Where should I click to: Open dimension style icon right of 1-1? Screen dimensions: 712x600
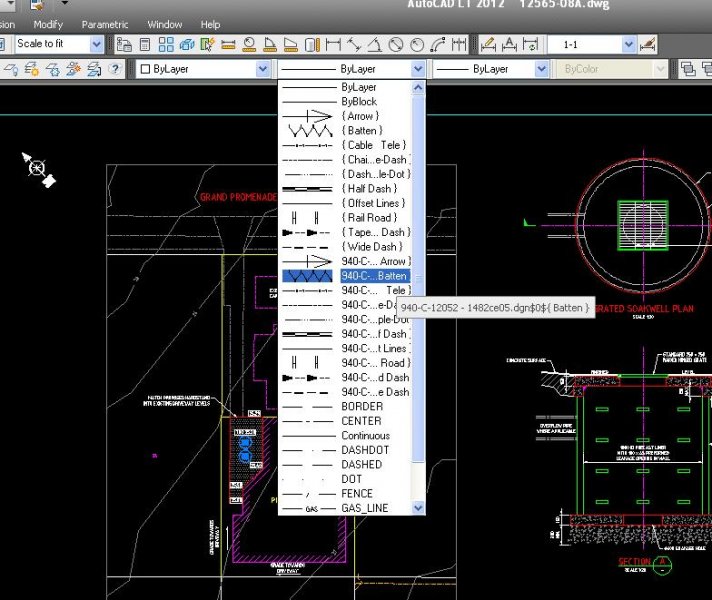point(649,44)
